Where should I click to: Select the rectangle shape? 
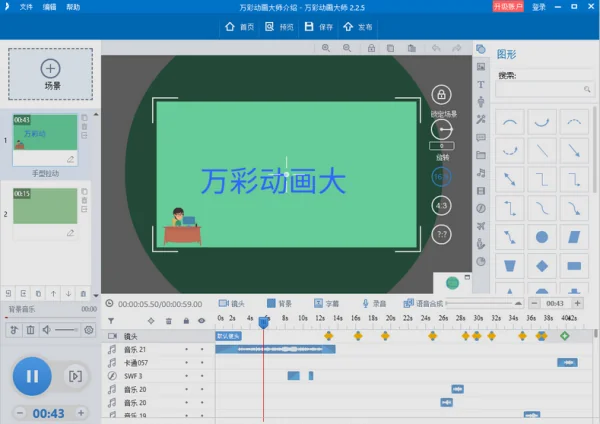click(574, 266)
